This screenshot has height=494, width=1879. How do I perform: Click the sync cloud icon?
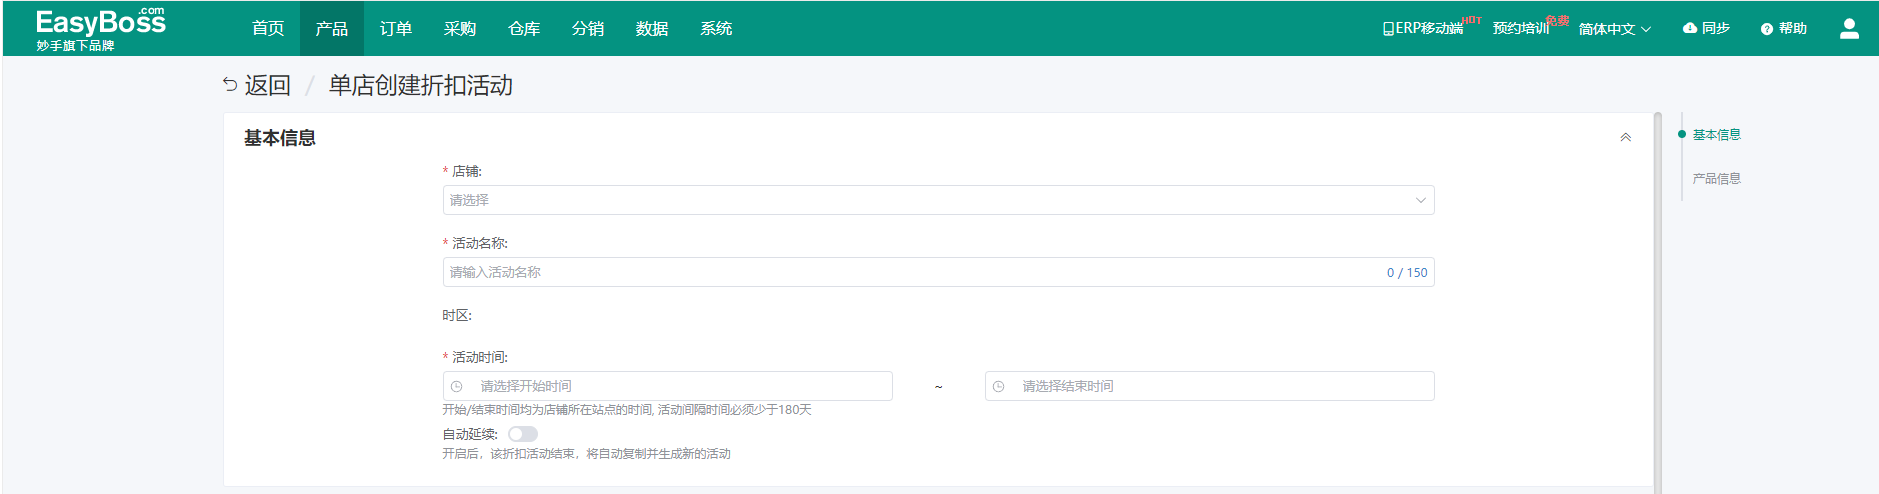point(1690,29)
